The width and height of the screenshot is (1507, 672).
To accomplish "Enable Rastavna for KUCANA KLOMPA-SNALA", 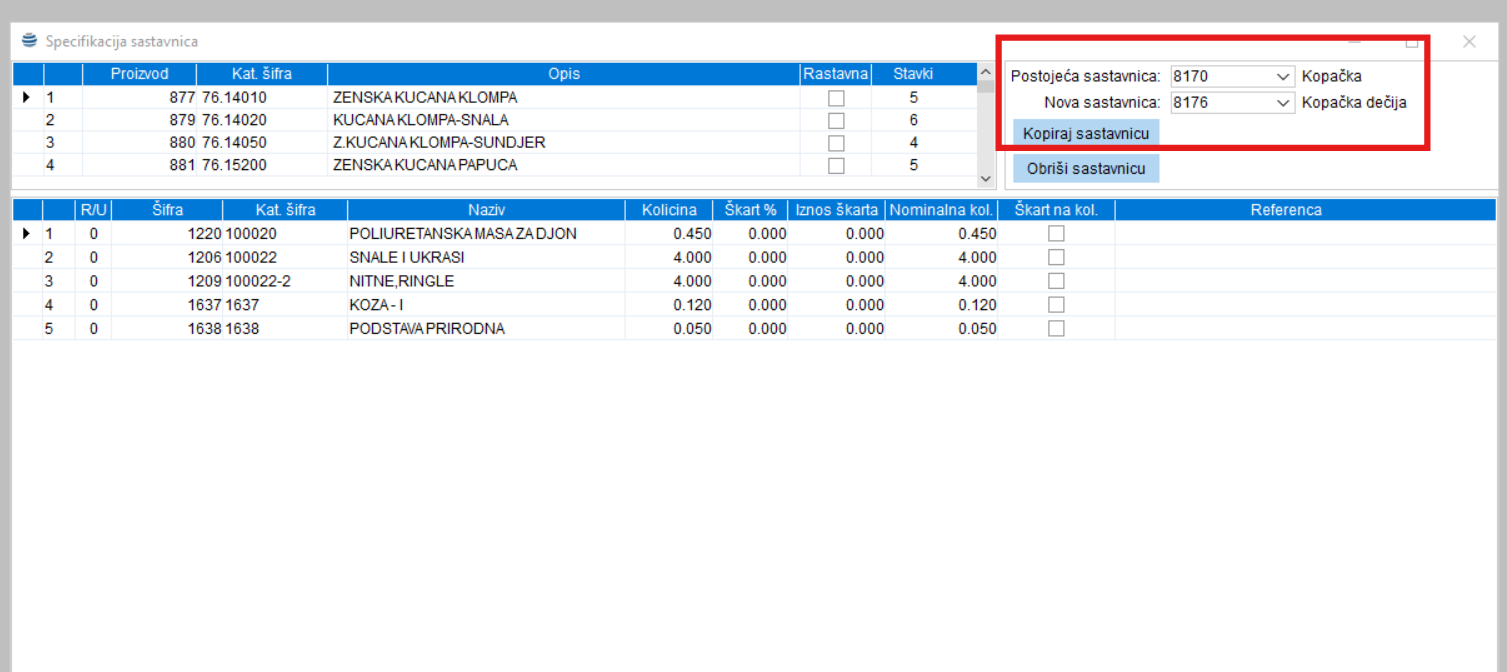I will 836,120.
